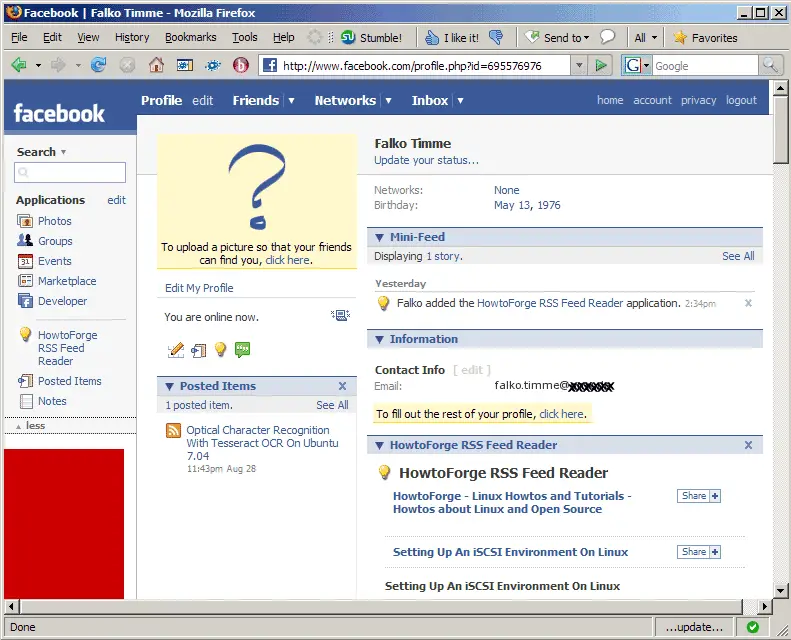Click the Google search box in toolbar
The image size is (791, 640).
(705, 66)
